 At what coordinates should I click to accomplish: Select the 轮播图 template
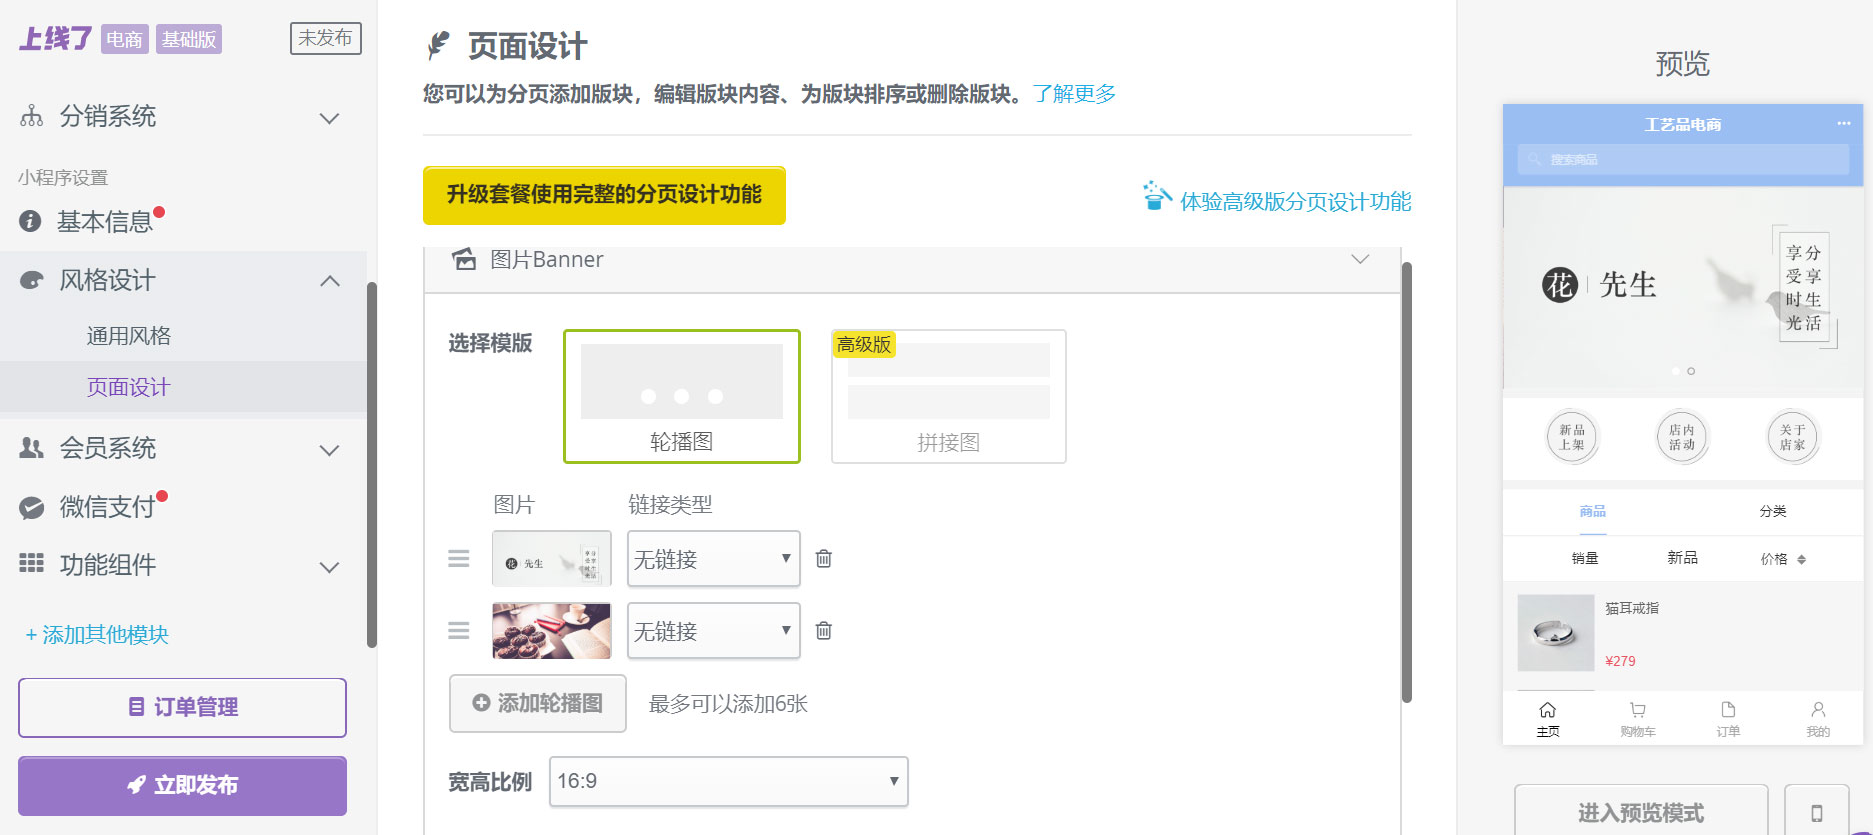(x=682, y=396)
